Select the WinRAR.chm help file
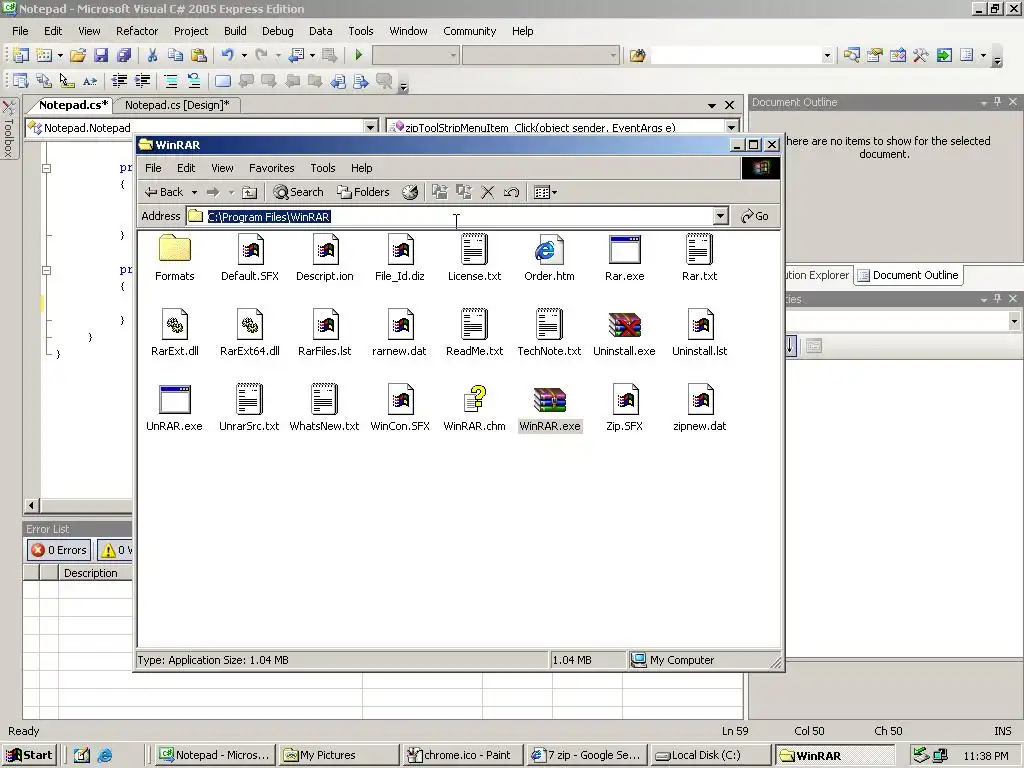Viewport: 1024px width, 768px height. (x=474, y=408)
